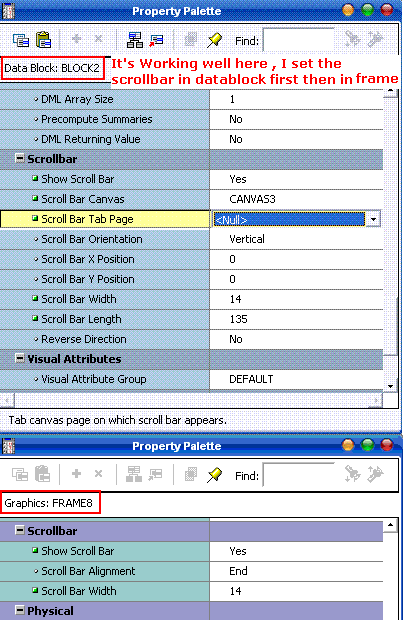Click Copy Properties icon in top palette
Screen dimensions: 407x622
pos(21,40)
